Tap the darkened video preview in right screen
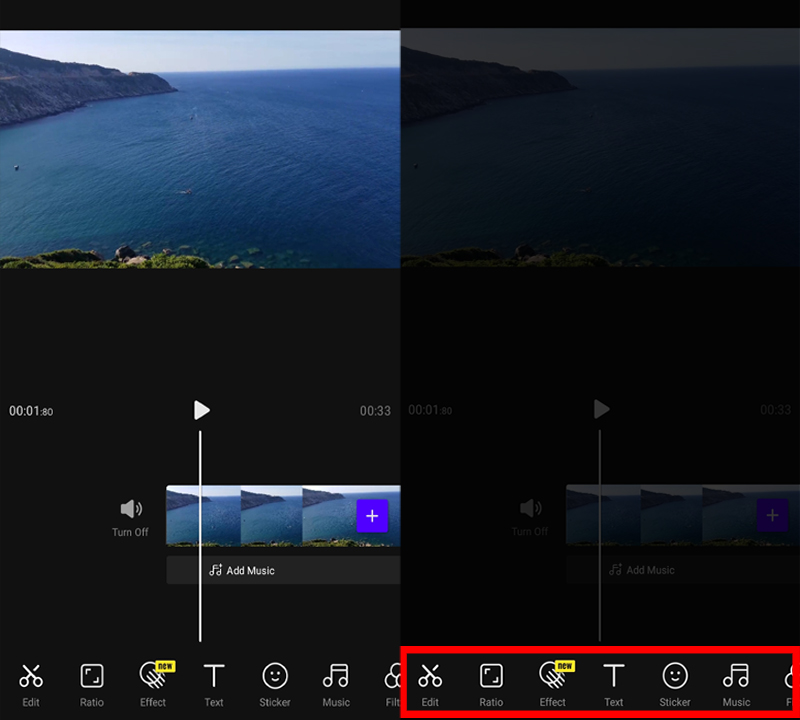The image size is (800, 720). 601,148
